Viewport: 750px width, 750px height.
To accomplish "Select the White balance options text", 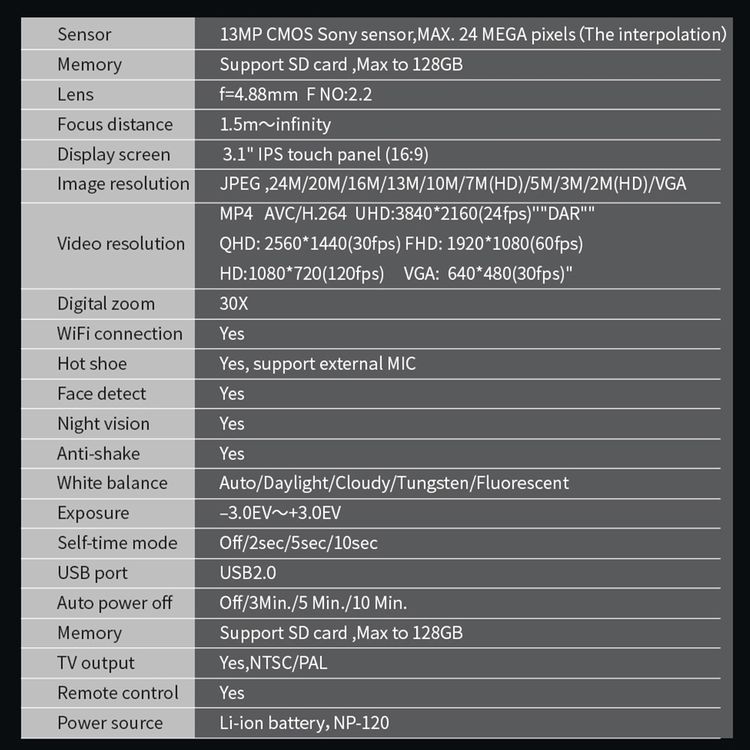I will [394, 483].
